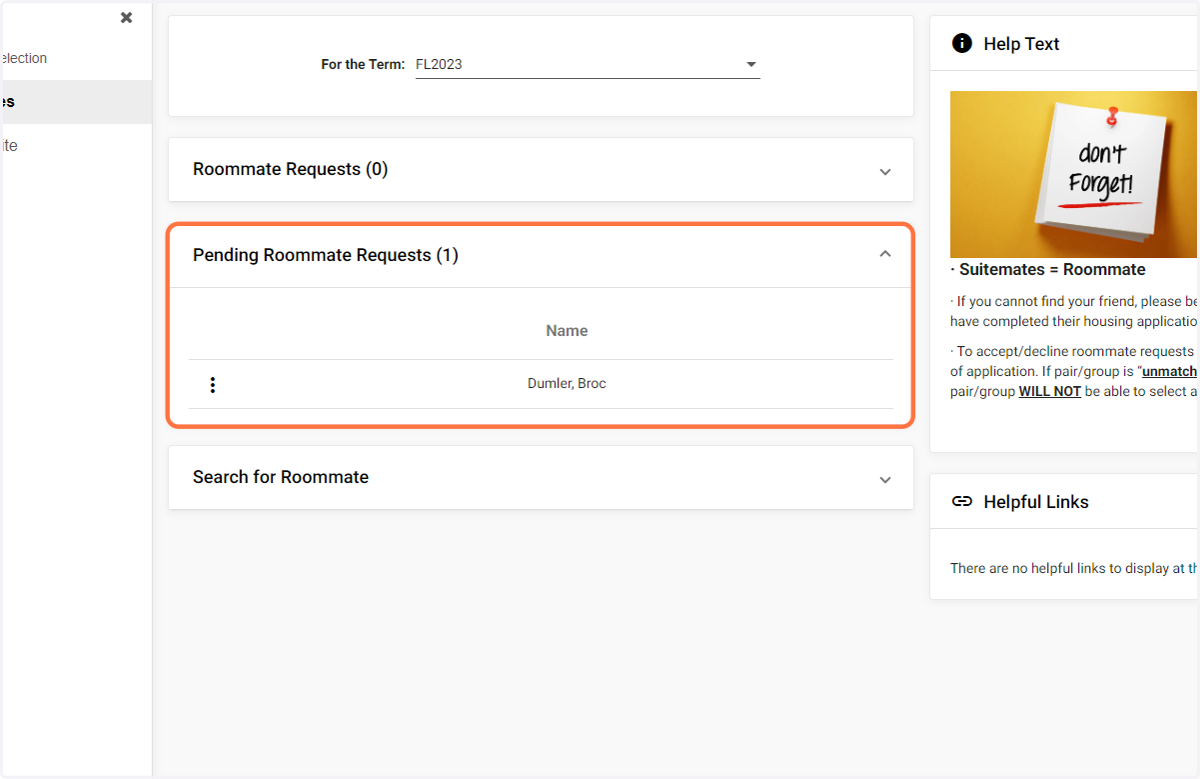The width and height of the screenshot is (1200, 779).
Task: Click the Help Text panel title
Action: coord(1021,44)
